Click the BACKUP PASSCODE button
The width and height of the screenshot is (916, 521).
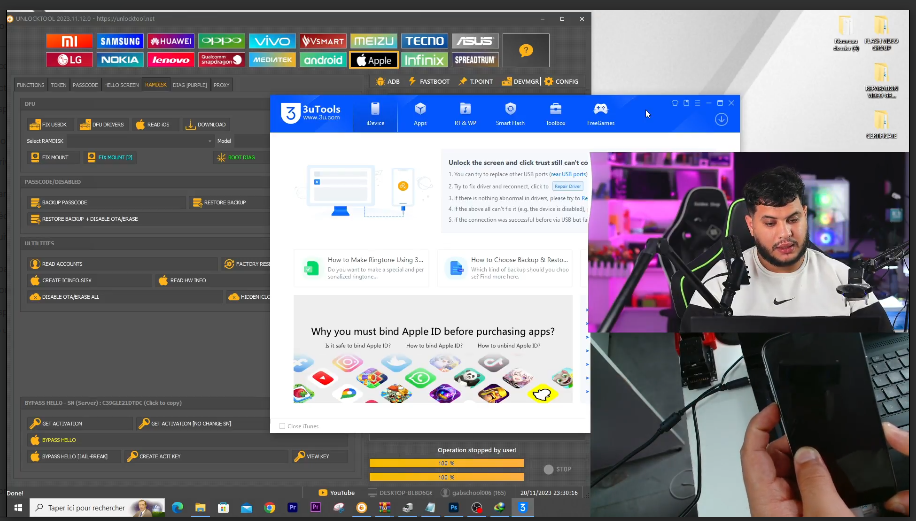106,202
